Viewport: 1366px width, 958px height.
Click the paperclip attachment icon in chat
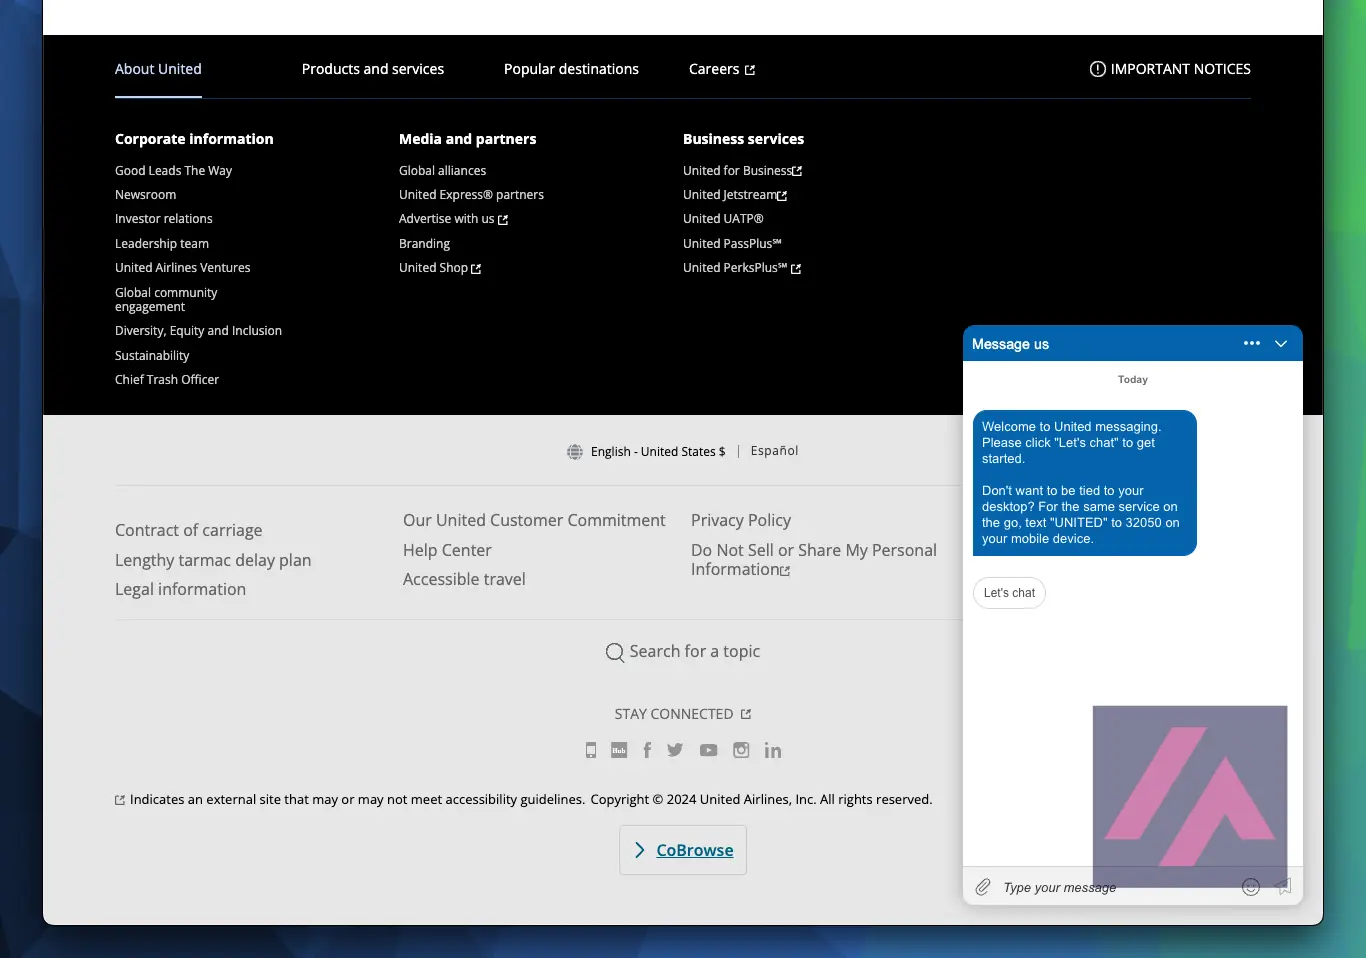point(983,887)
